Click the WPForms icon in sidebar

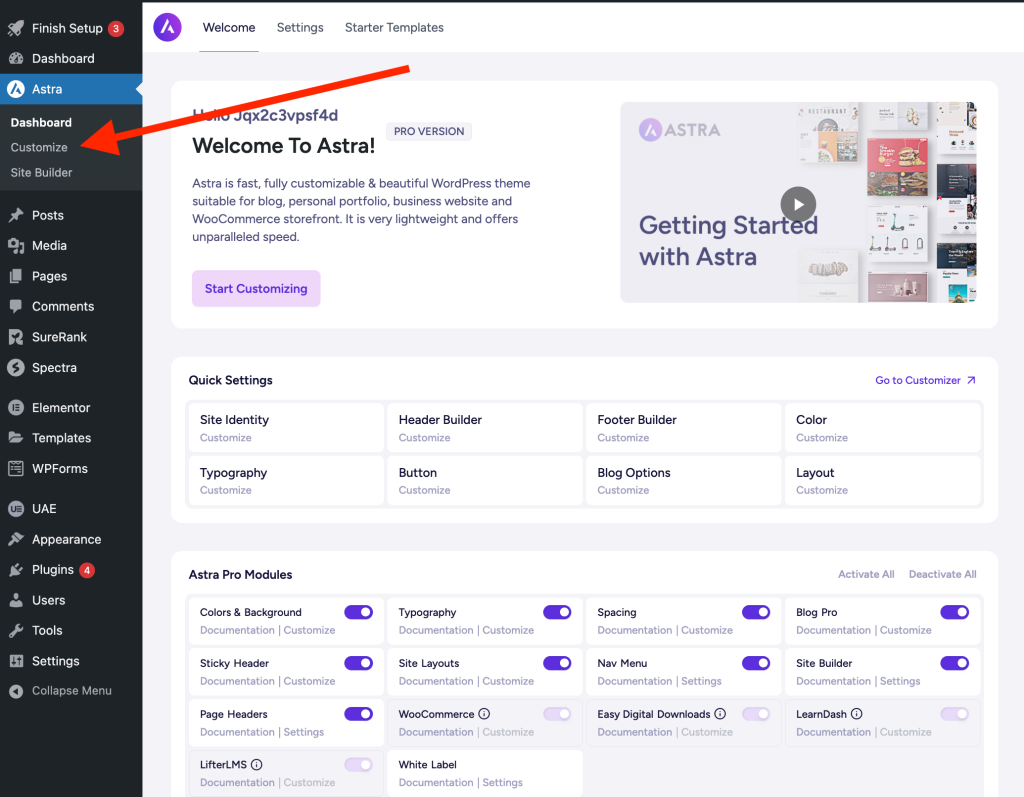(15, 469)
